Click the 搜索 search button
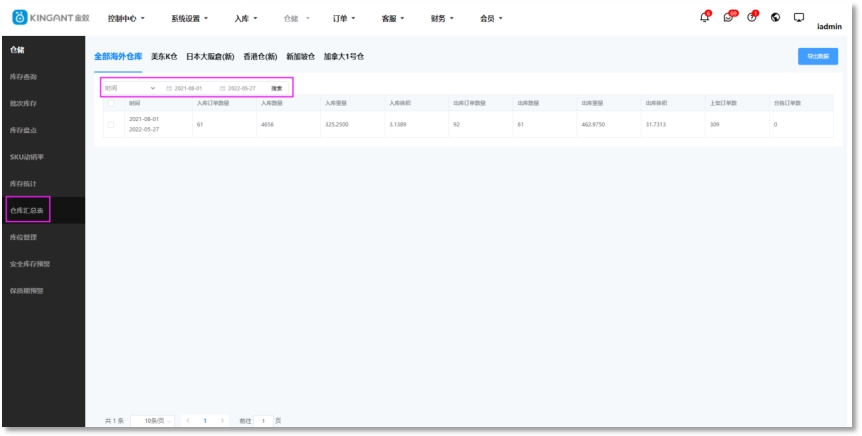862x436 pixels. point(277,88)
